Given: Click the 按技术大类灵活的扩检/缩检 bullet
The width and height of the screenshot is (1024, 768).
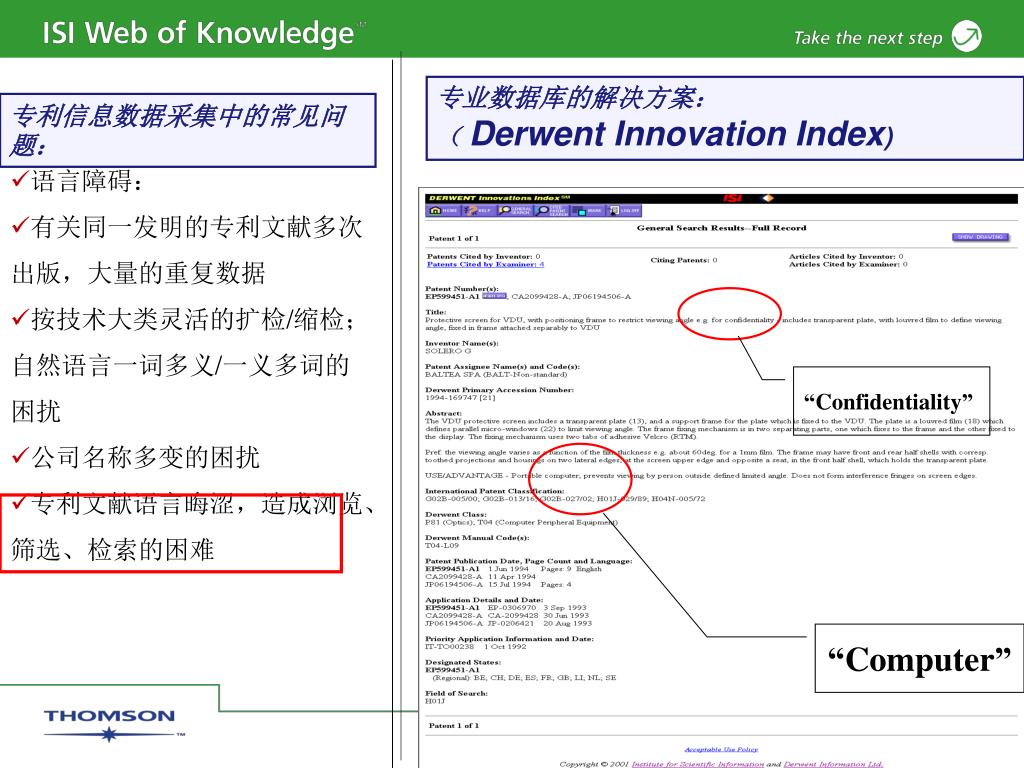Looking at the screenshot, I should pyautogui.click(x=184, y=319).
